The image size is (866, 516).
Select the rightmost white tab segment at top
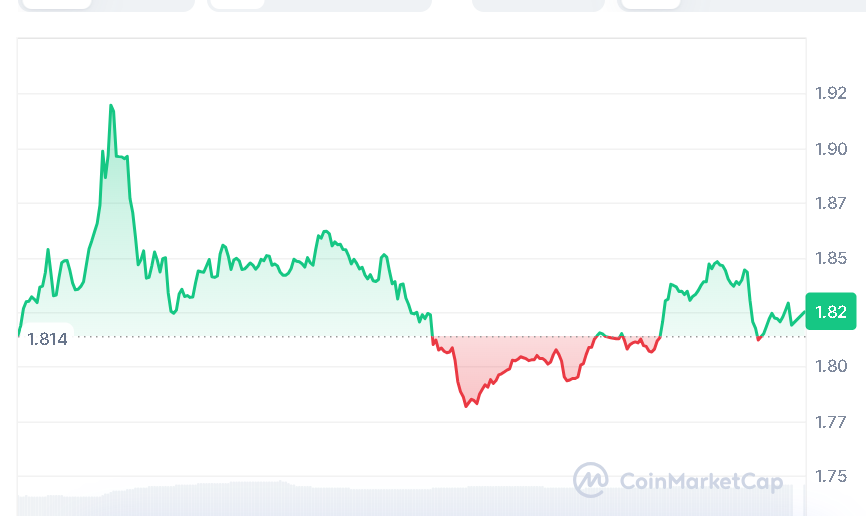pyautogui.click(x=650, y=3)
